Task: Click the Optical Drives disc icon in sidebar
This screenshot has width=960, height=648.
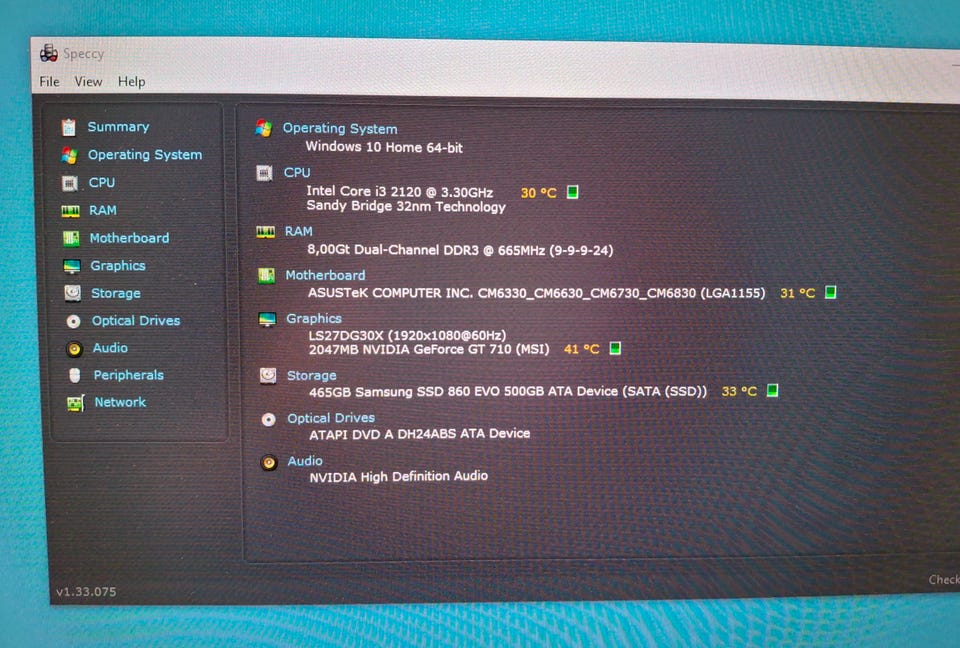Action: (x=73, y=321)
